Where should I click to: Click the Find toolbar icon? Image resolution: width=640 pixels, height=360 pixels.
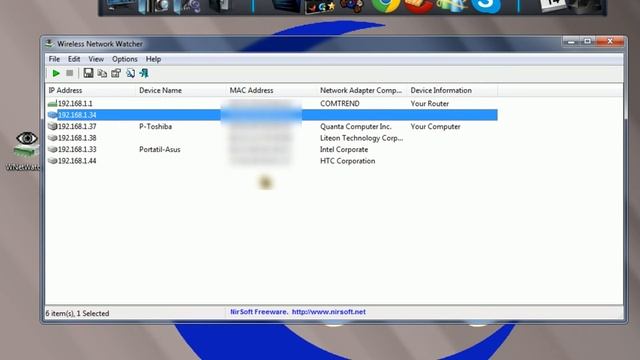click(x=130, y=73)
